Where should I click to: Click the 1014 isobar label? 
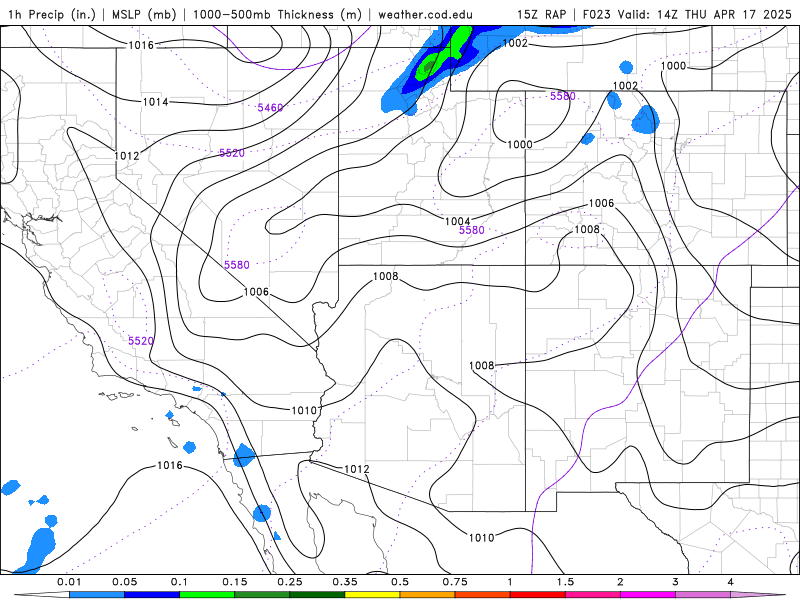[155, 102]
